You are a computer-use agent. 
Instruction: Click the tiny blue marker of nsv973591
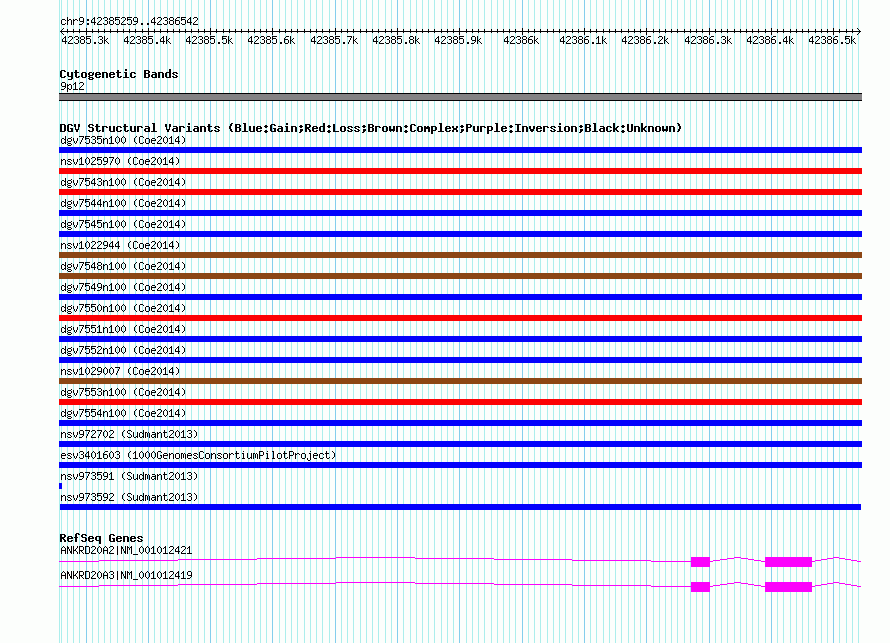(61, 486)
